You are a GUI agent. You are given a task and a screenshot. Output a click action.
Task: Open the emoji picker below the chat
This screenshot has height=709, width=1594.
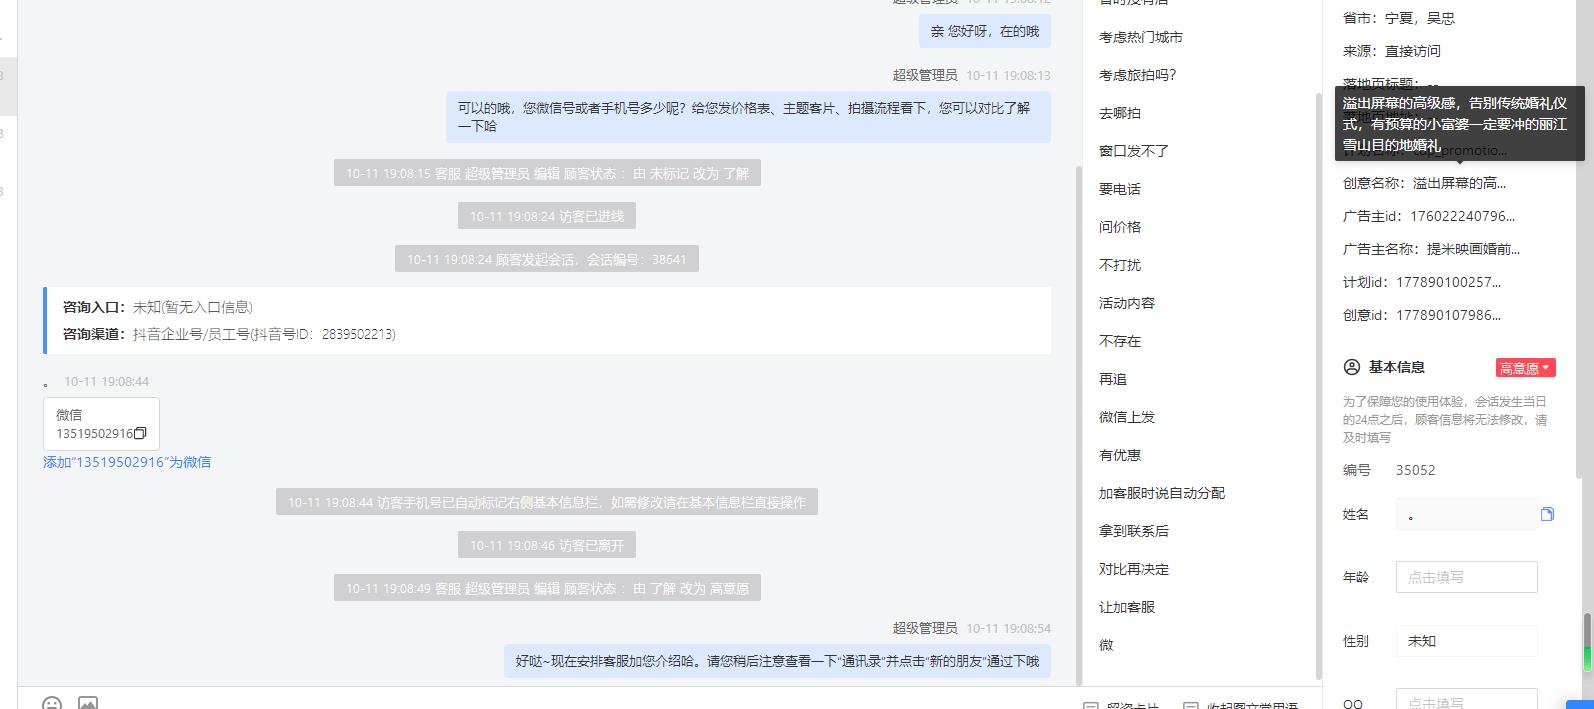tap(52, 703)
